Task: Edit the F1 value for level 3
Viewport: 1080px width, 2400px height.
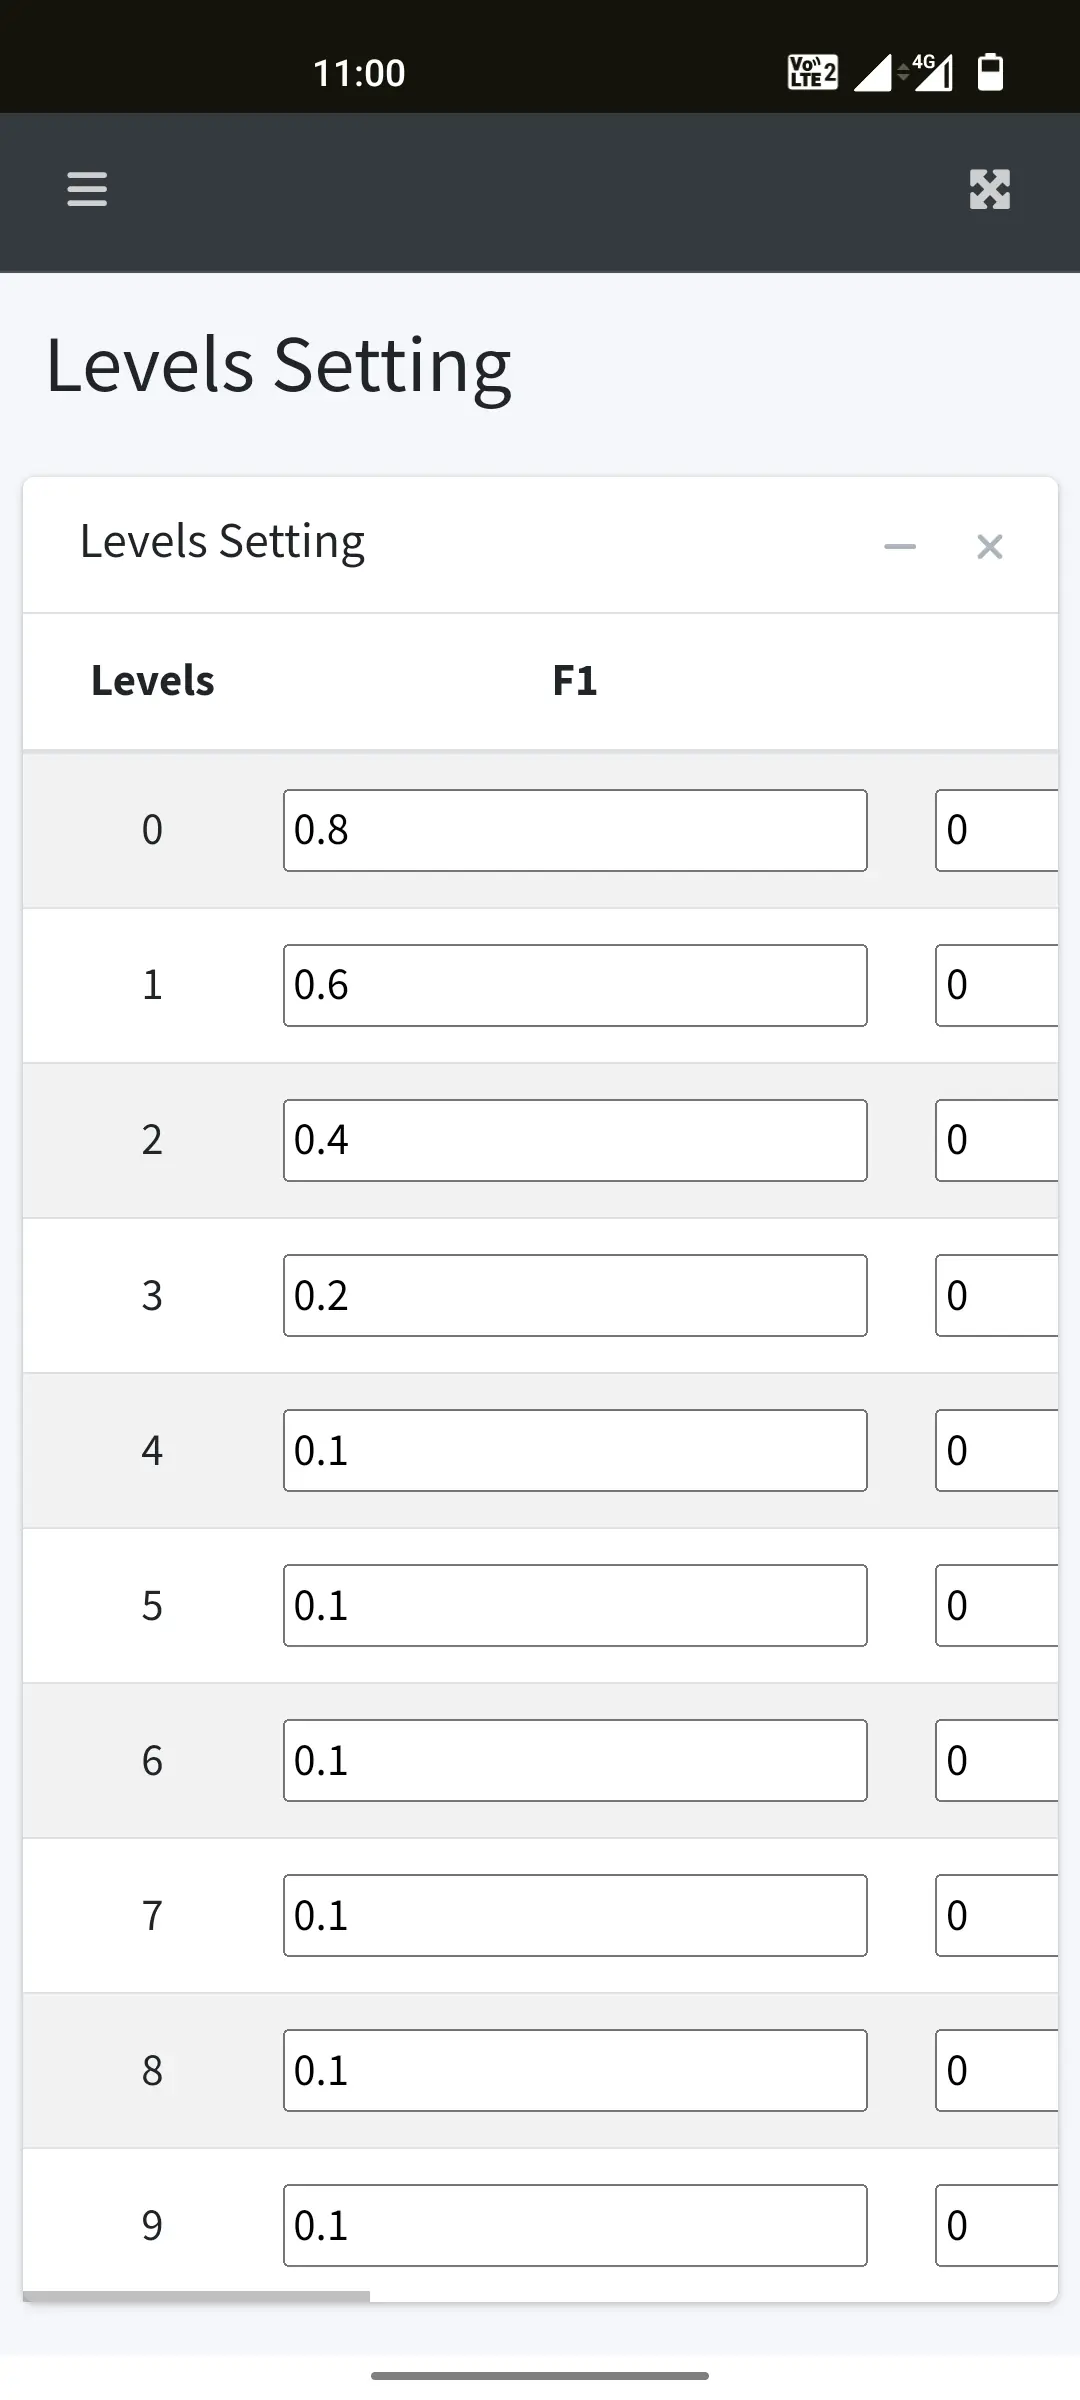Action: [575, 1295]
